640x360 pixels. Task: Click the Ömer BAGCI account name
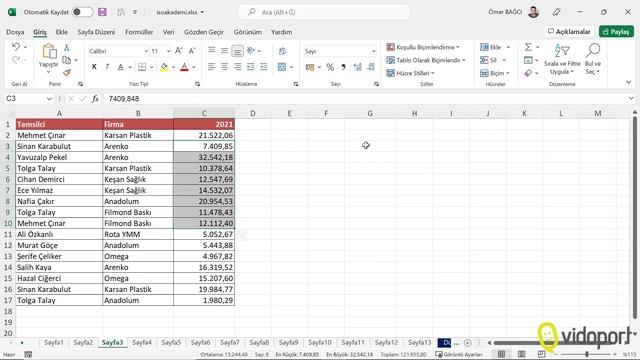pos(505,12)
